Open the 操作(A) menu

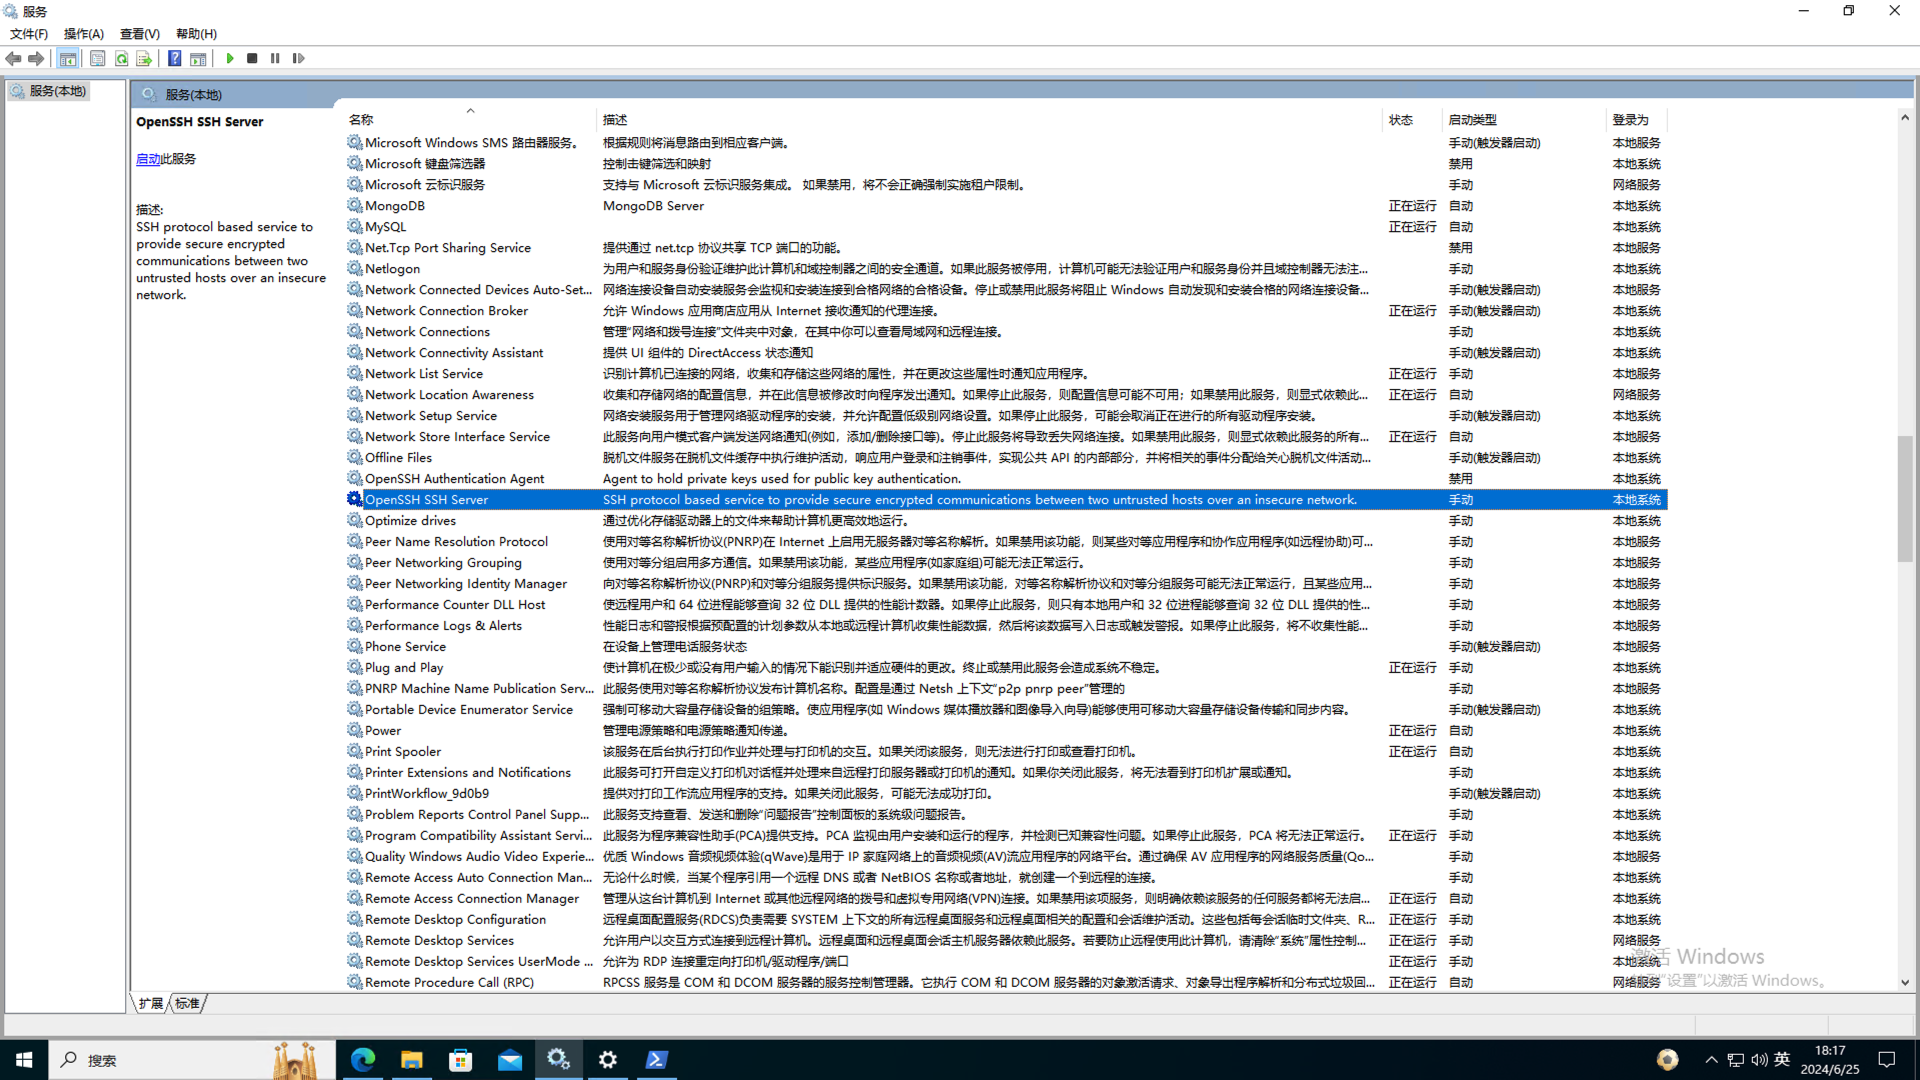coord(84,34)
